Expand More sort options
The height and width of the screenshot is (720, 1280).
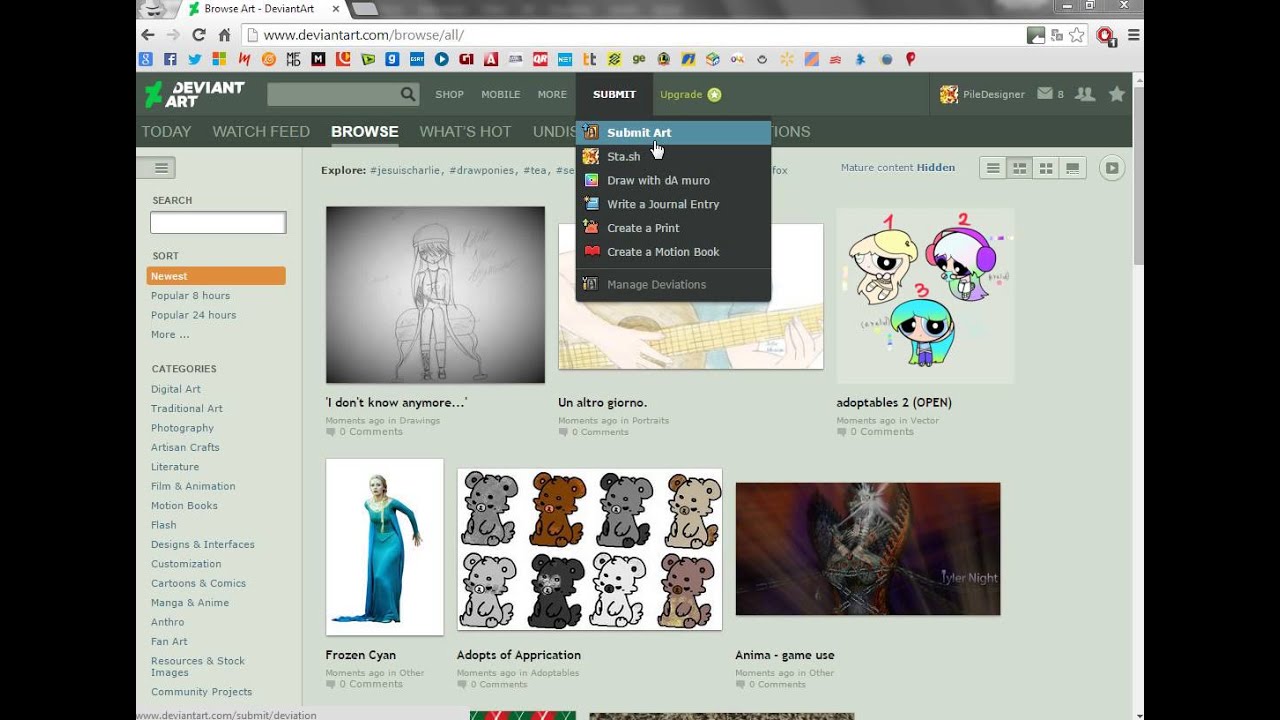(x=170, y=335)
